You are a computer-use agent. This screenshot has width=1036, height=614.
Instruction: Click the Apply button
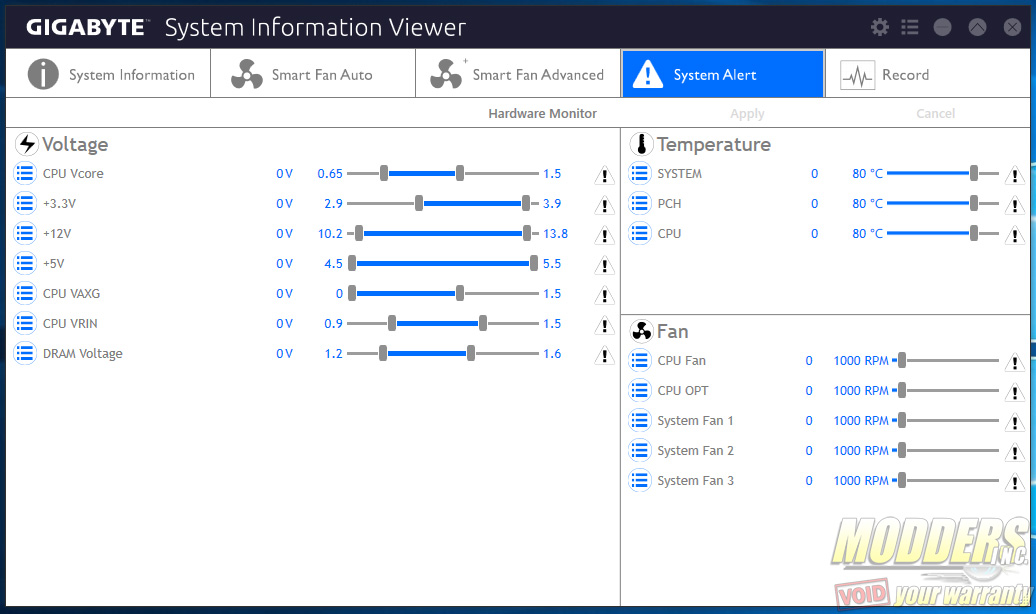pos(747,114)
